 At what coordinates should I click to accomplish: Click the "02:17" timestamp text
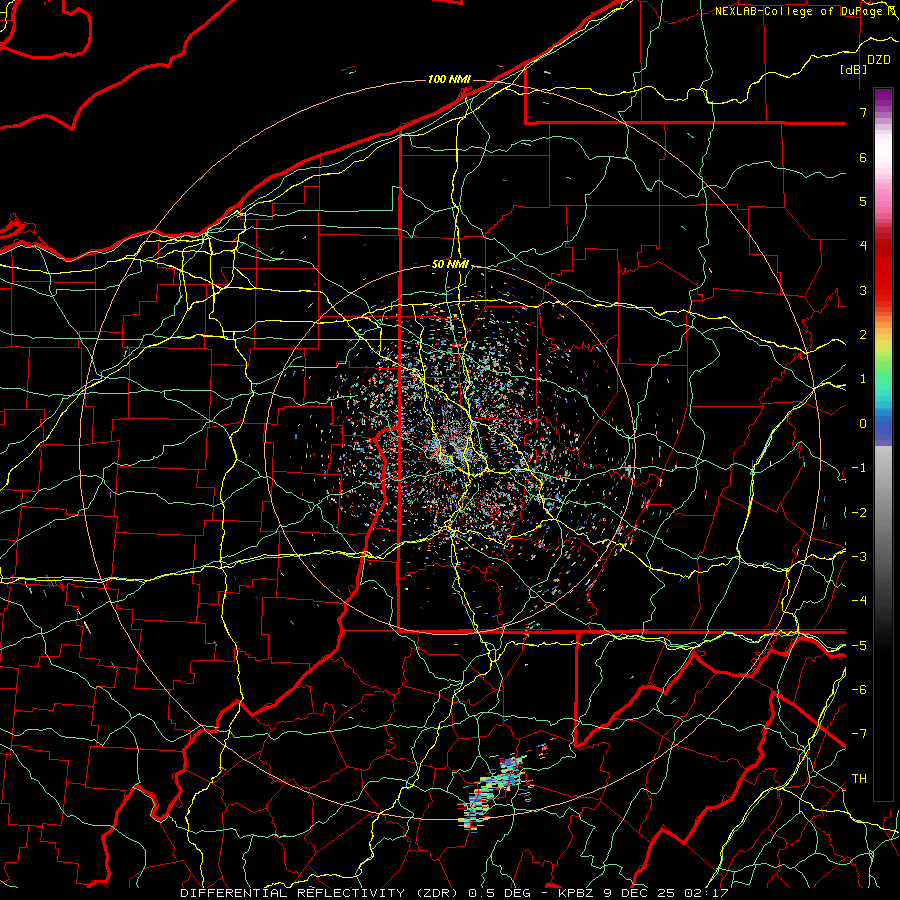pos(708,893)
